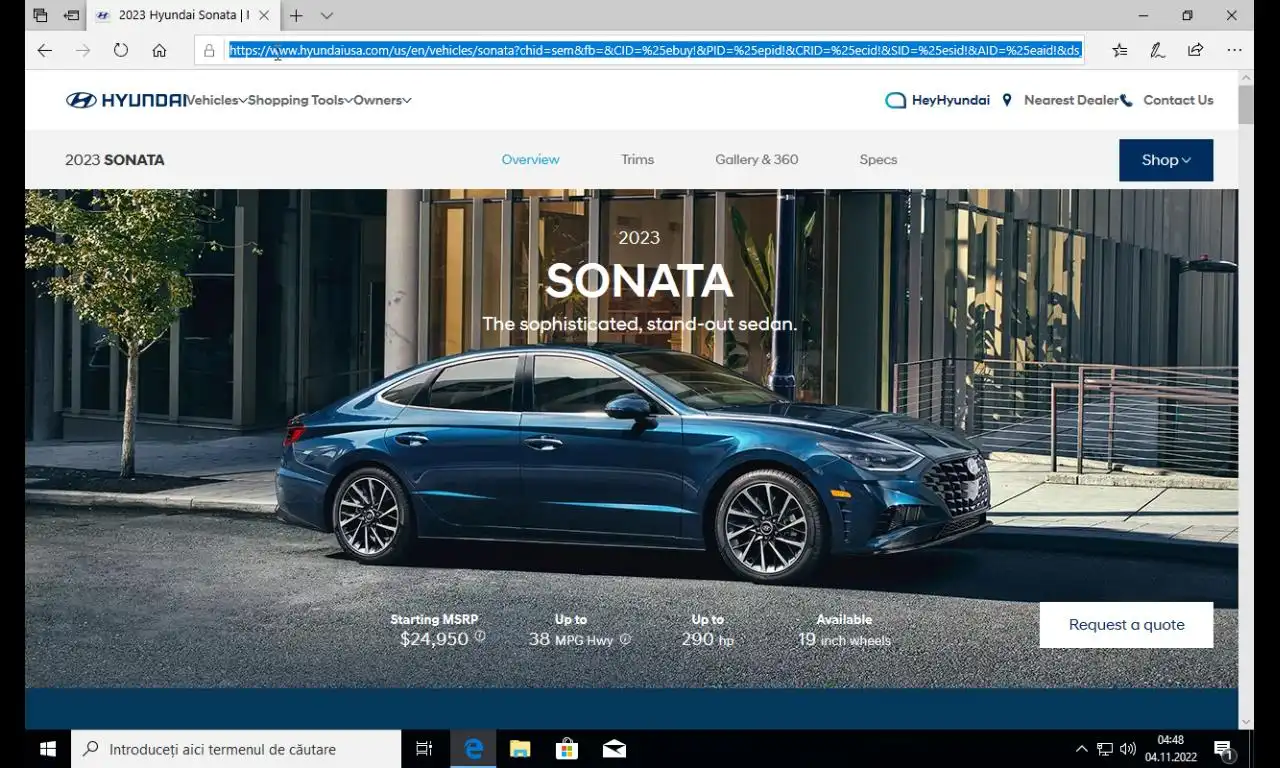Click the Nearest Dealer pin icon
This screenshot has width=1280, height=768.
1007,100
